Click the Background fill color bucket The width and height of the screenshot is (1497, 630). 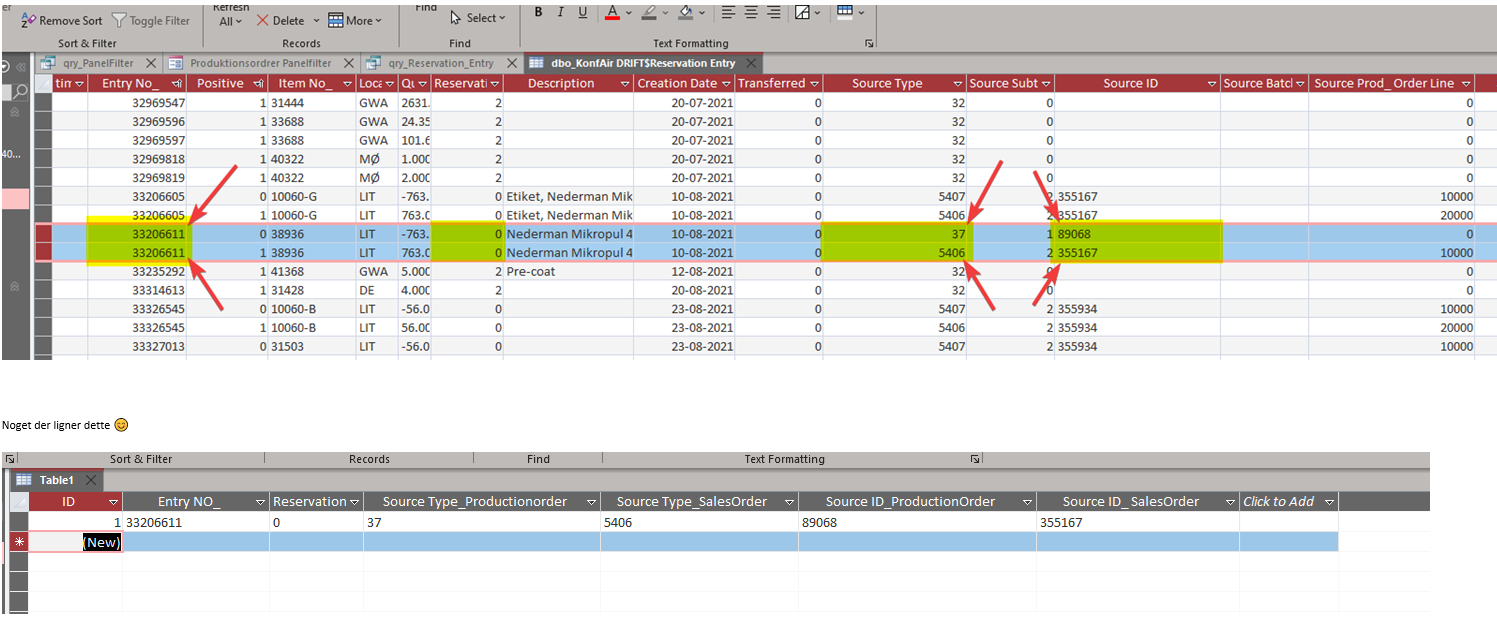click(x=685, y=12)
